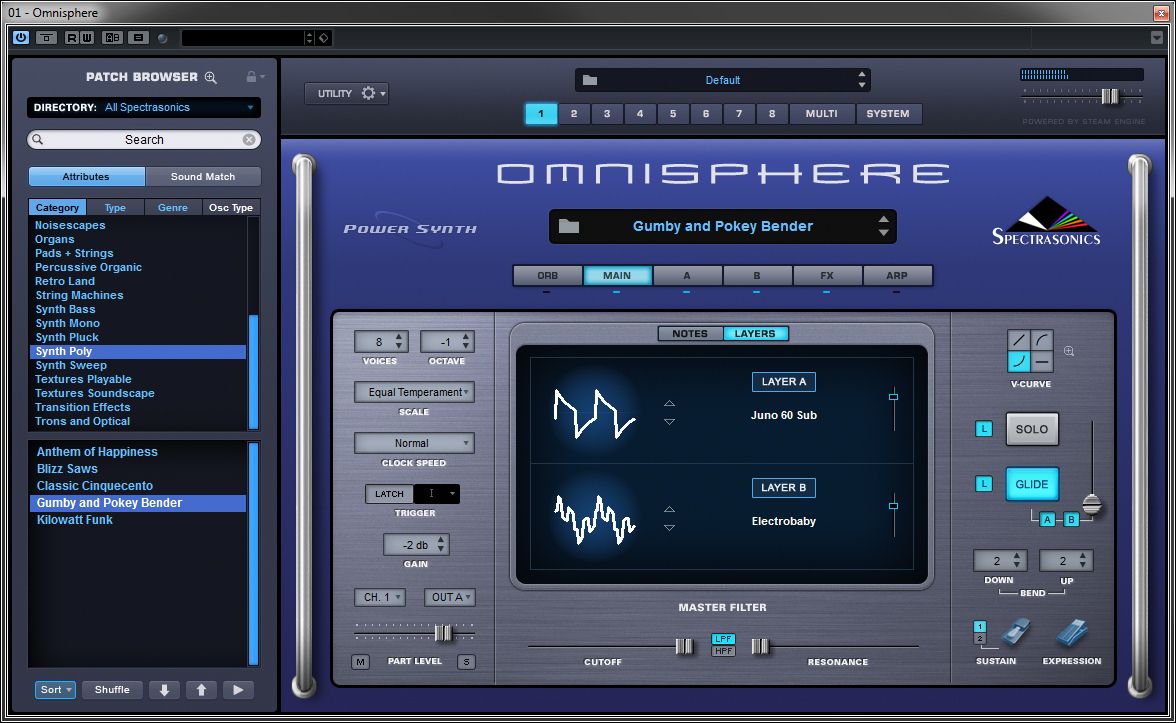
Task: Select the highlighted concave V-Curve shape
Action: click(1018, 362)
